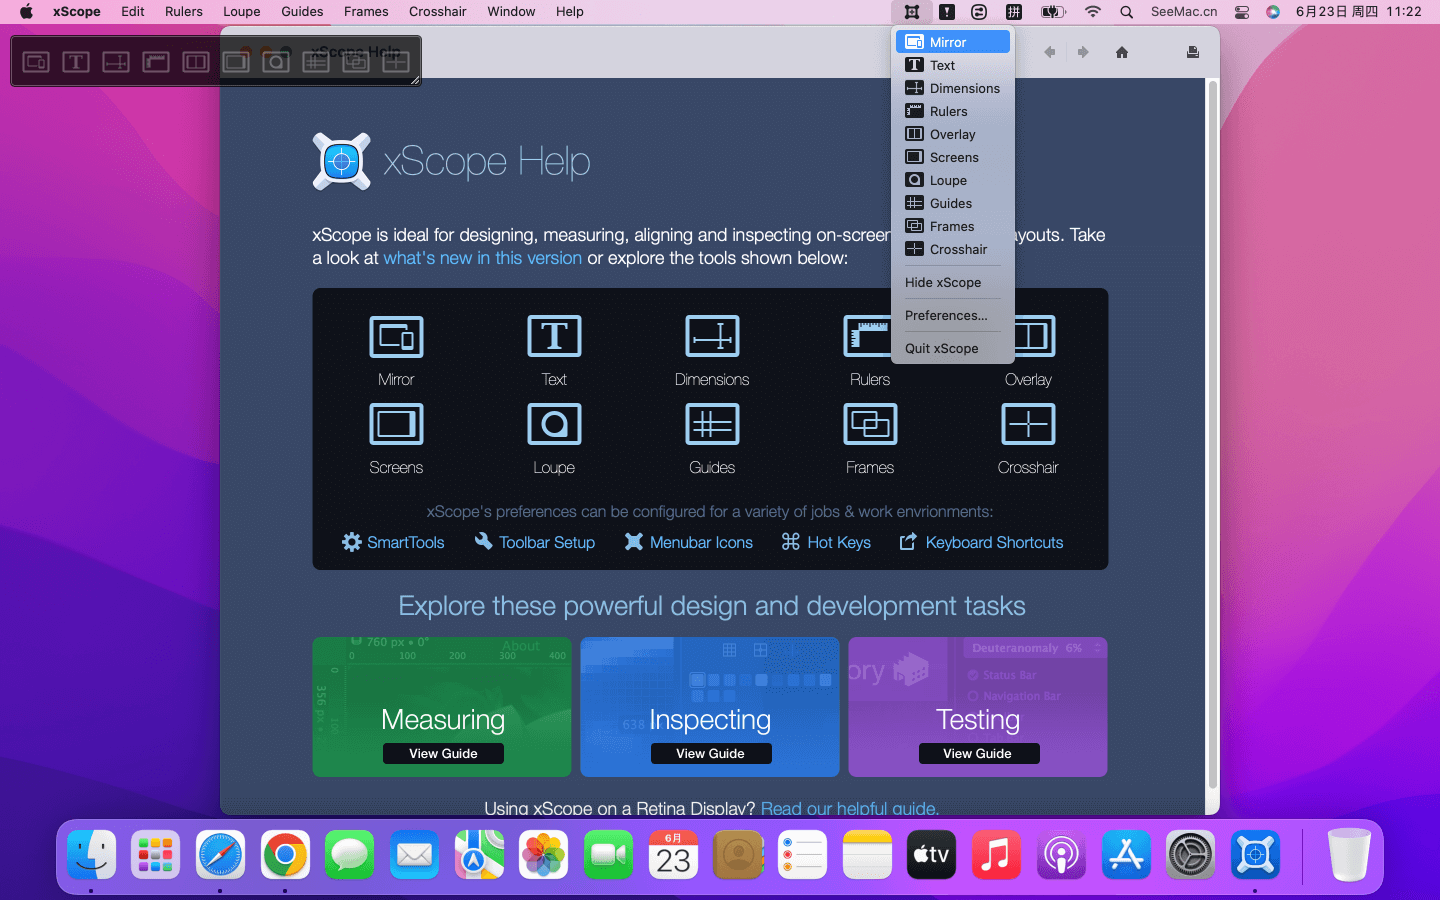Choose Overlay from the menubar dropdown
The width and height of the screenshot is (1440, 900).
point(953,134)
